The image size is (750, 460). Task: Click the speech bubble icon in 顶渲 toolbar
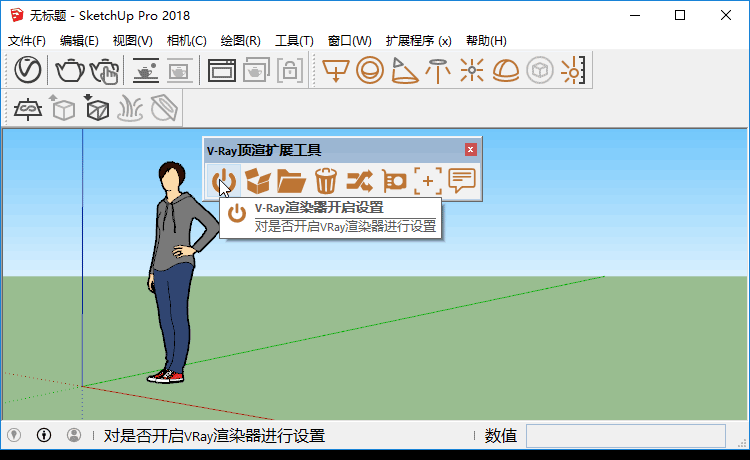coord(462,181)
